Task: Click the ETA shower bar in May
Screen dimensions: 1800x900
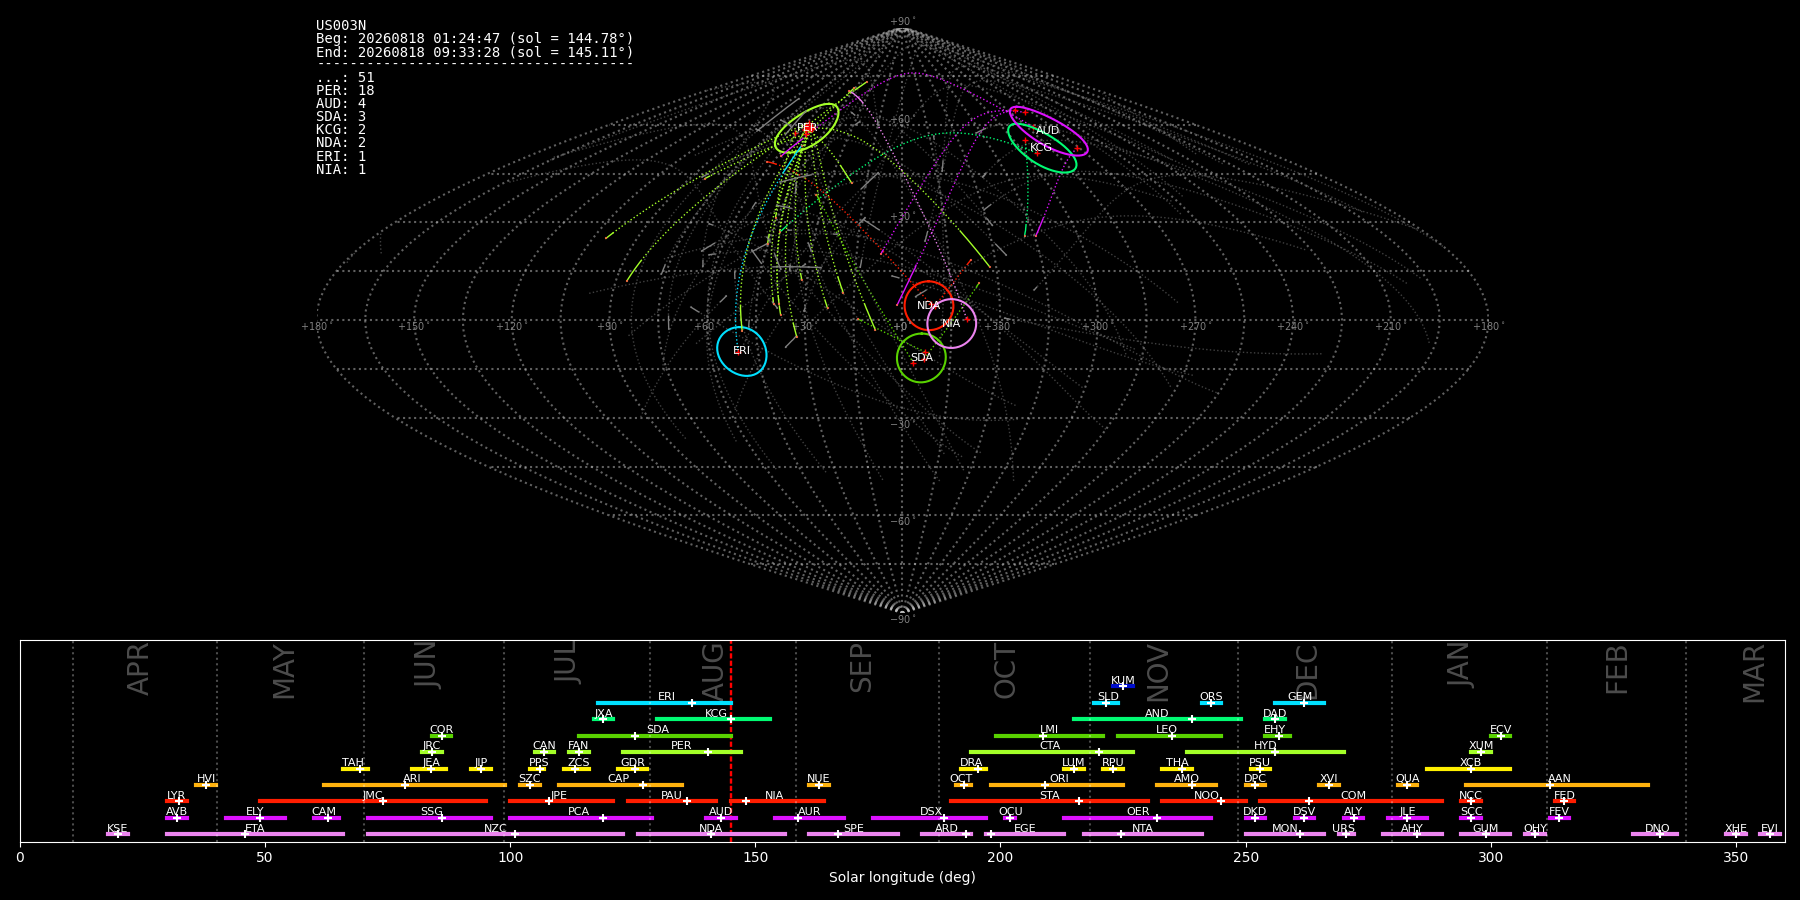Action: pos(255,834)
